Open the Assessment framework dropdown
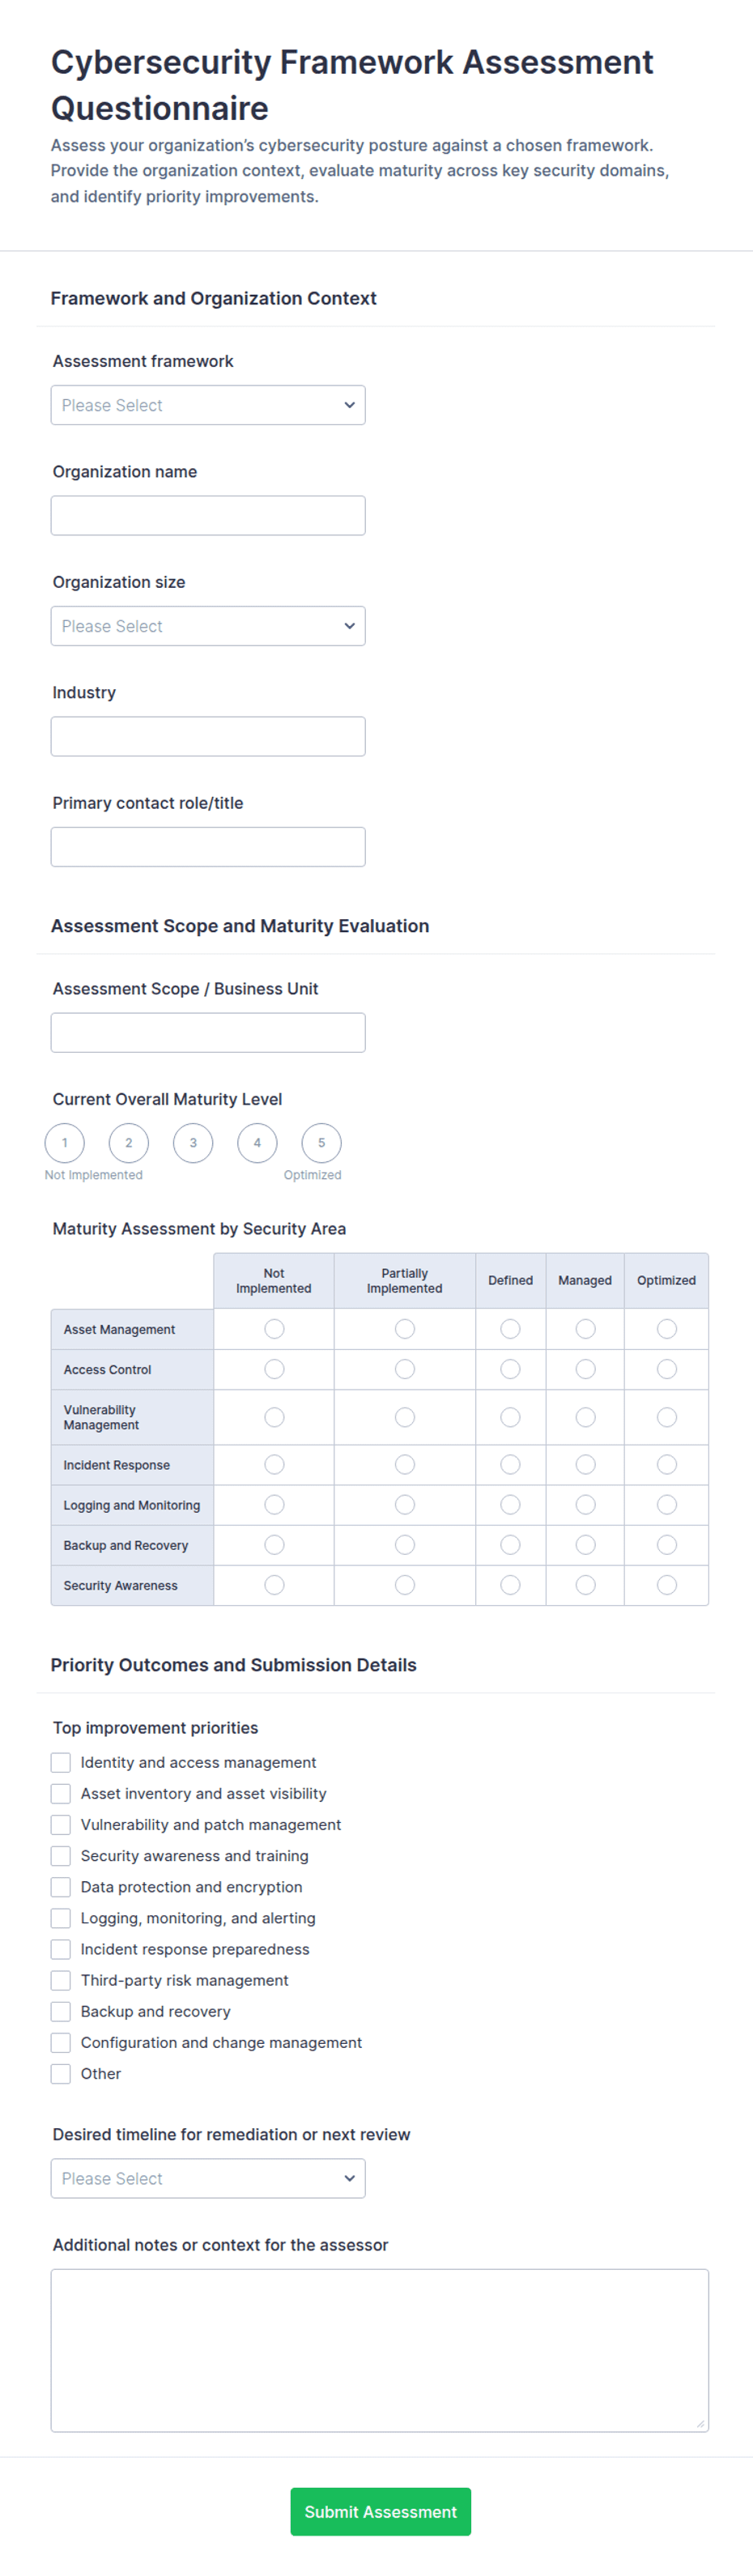The height and width of the screenshot is (2576, 753). click(208, 405)
